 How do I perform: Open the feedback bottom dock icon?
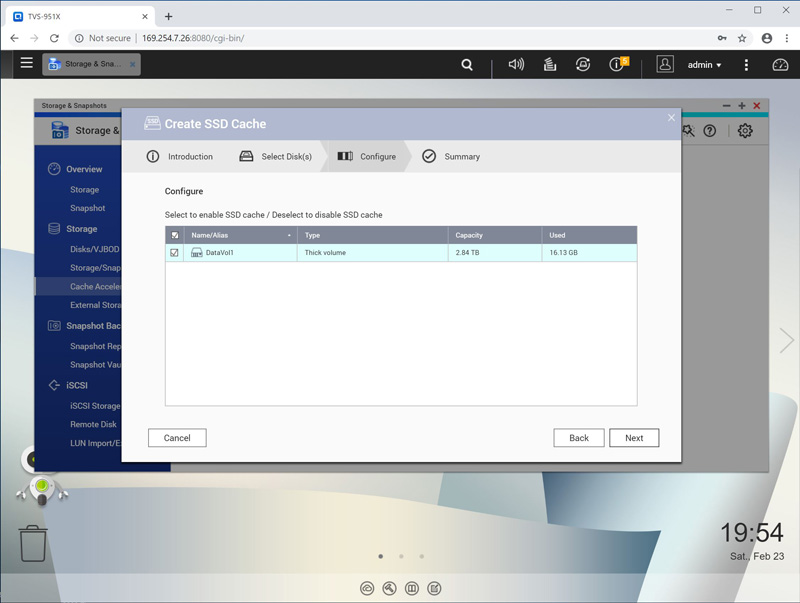point(434,589)
